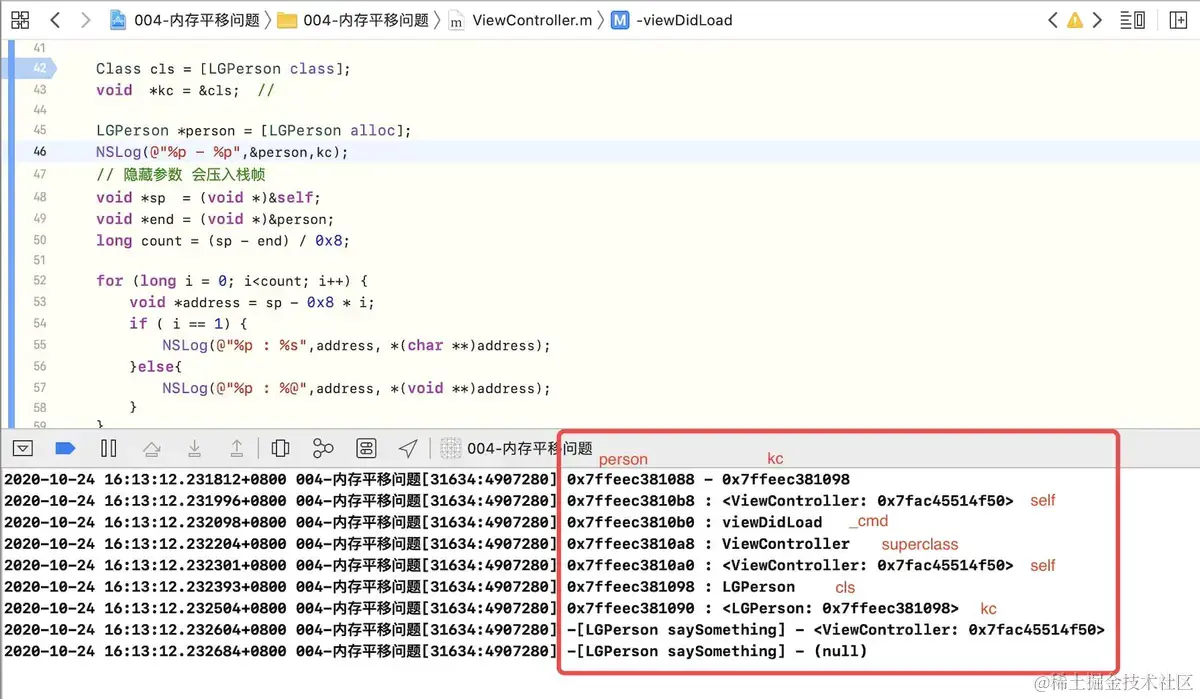Click console line '0x7ffeec3810b8 : <ViewController'

tap(790, 501)
